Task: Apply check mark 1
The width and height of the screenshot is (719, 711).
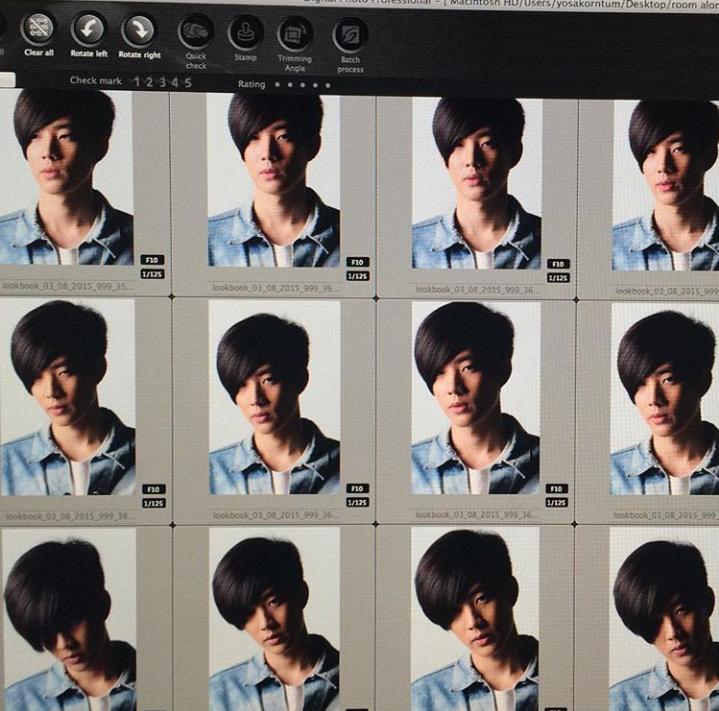Action: [137, 82]
